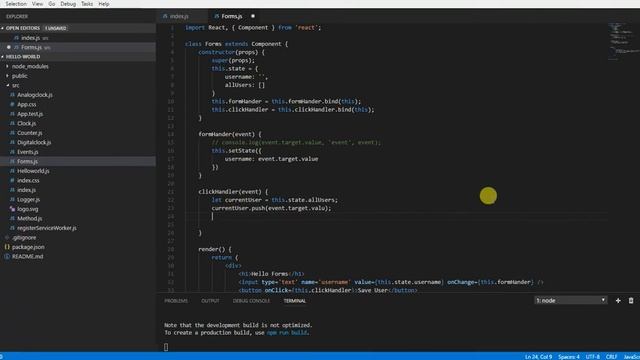Click the 1 UNSAVED badge

tap(56, 28)
